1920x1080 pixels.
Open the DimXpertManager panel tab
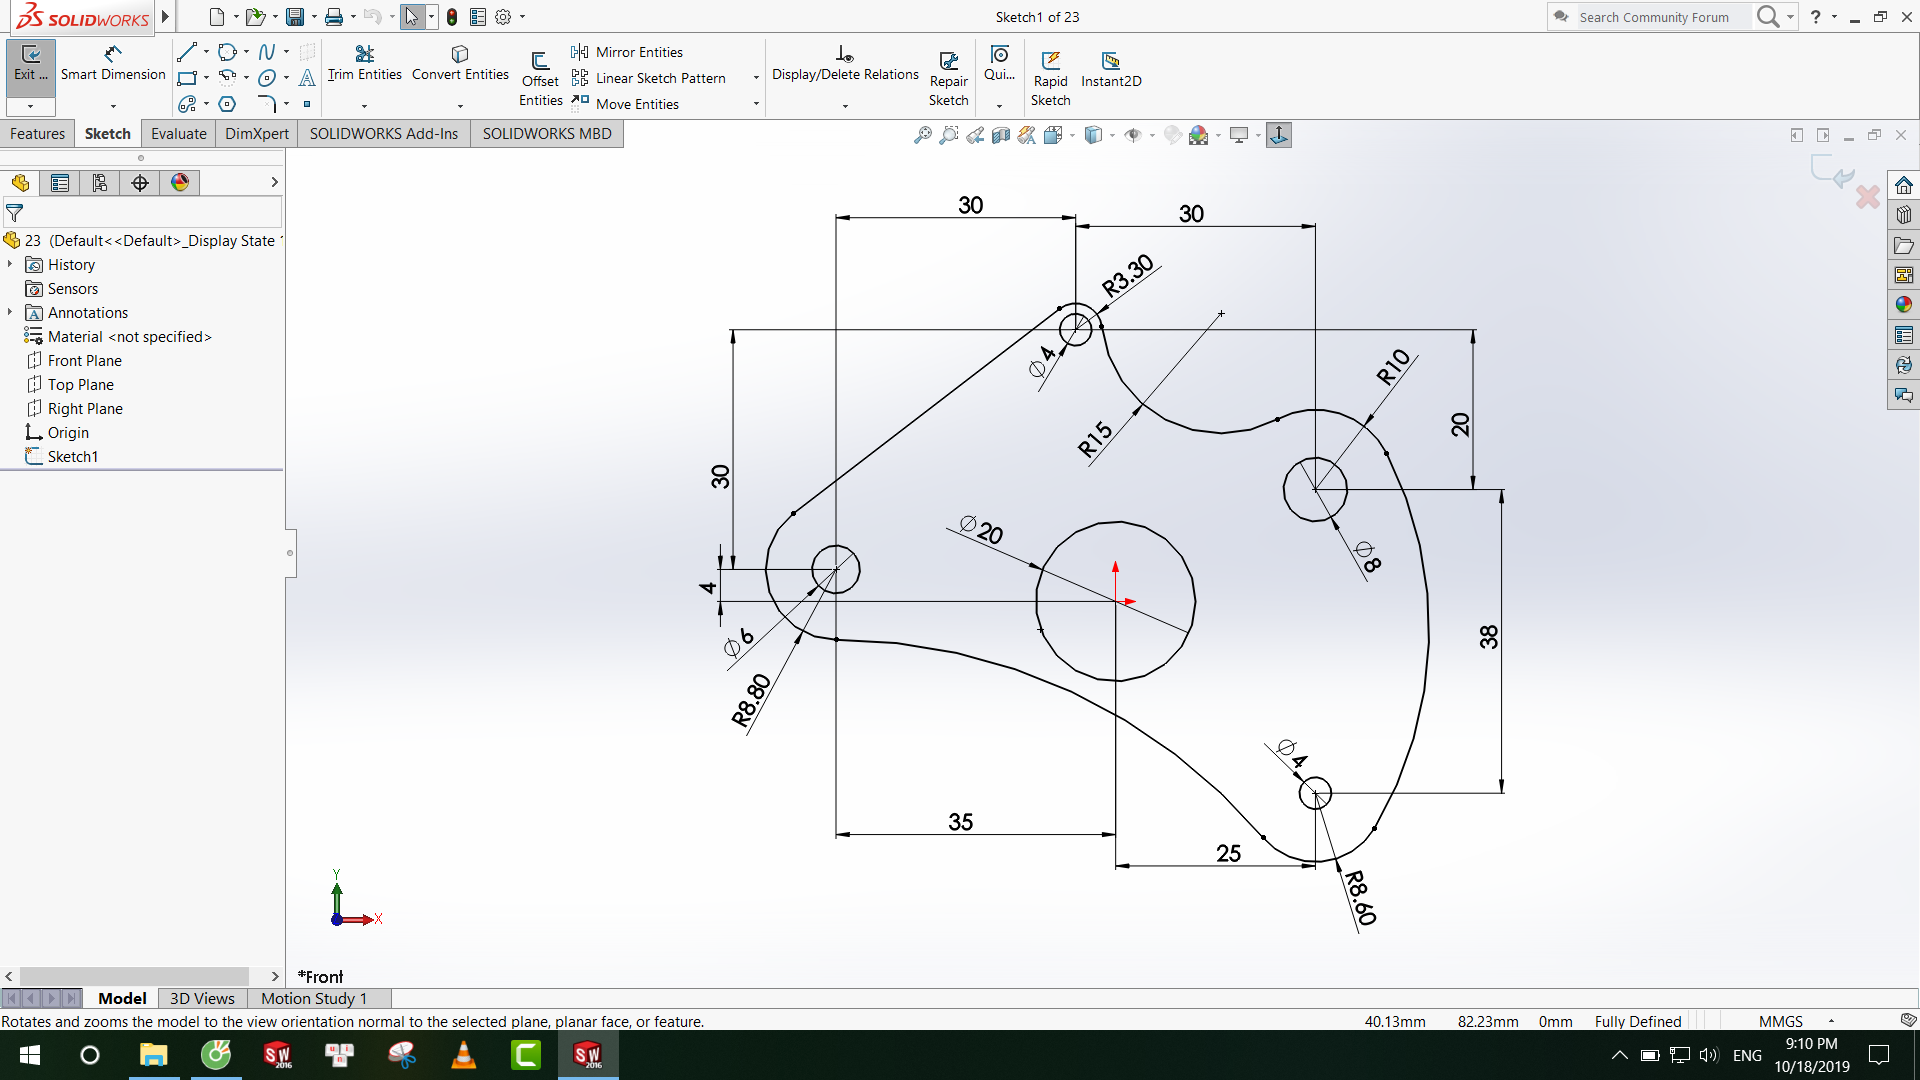click(140, 182)
